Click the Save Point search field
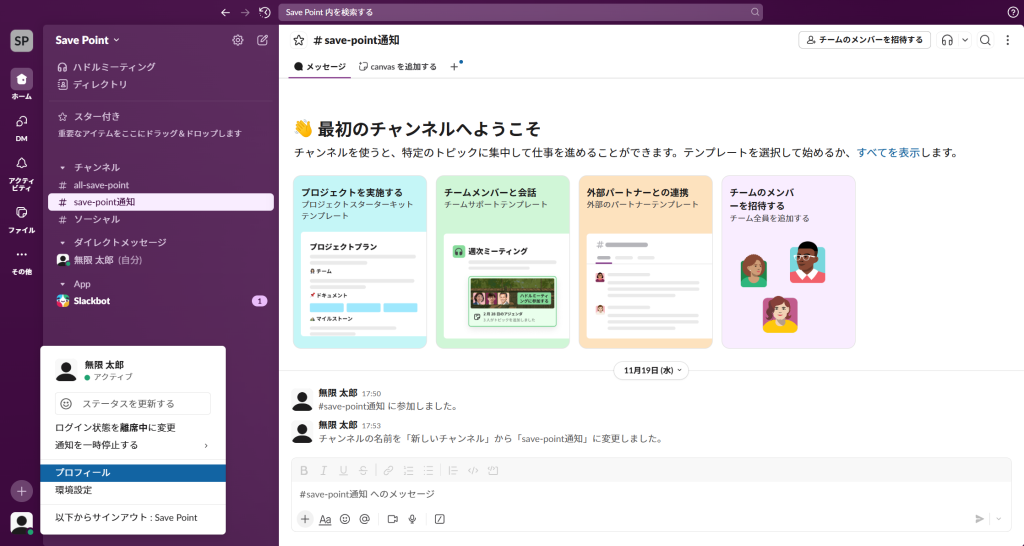1024x546 pixels. point(520,12)
